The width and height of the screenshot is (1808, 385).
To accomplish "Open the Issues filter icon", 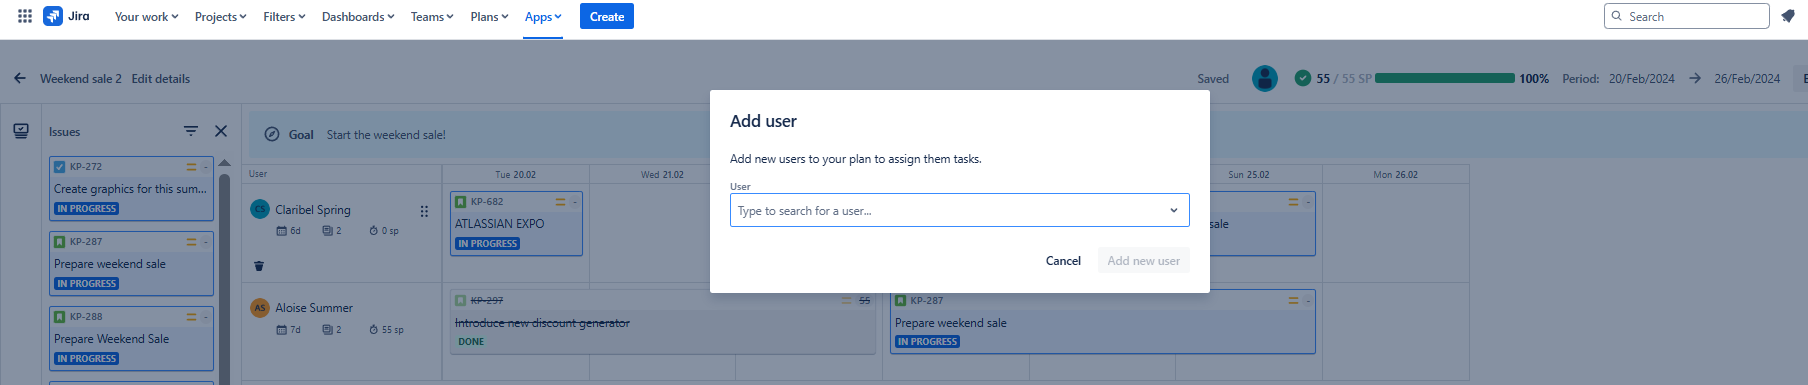I will [x=191, y=131].
